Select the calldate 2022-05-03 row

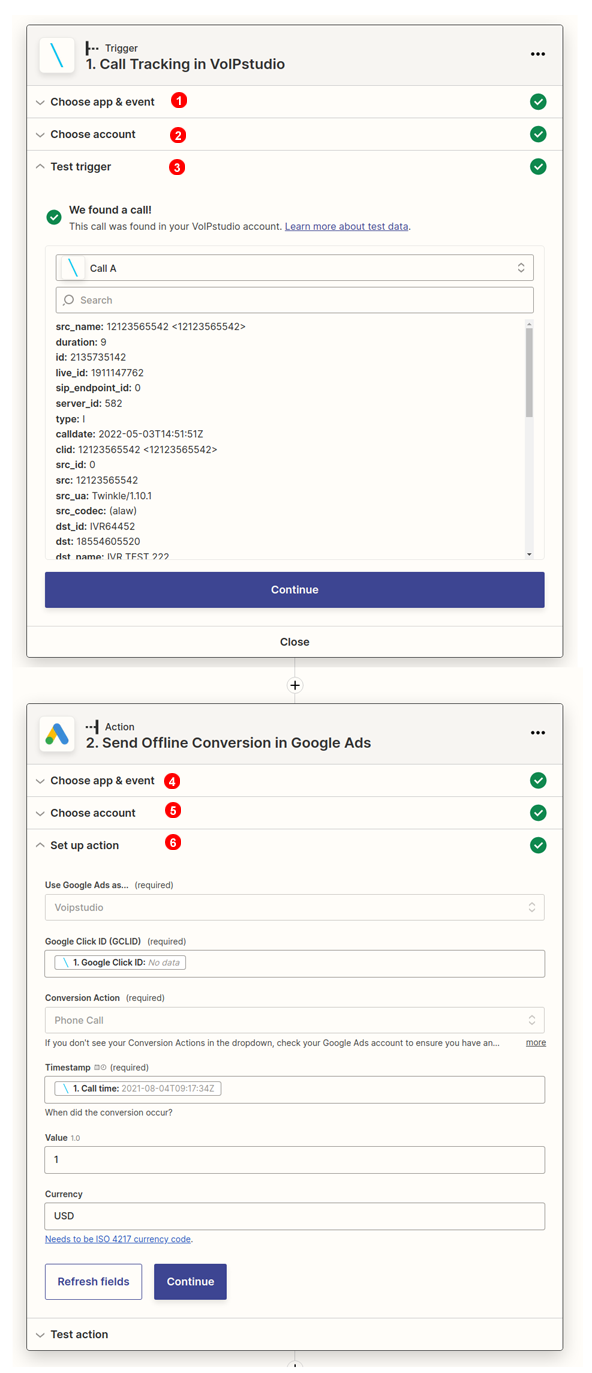pos(130,435)
